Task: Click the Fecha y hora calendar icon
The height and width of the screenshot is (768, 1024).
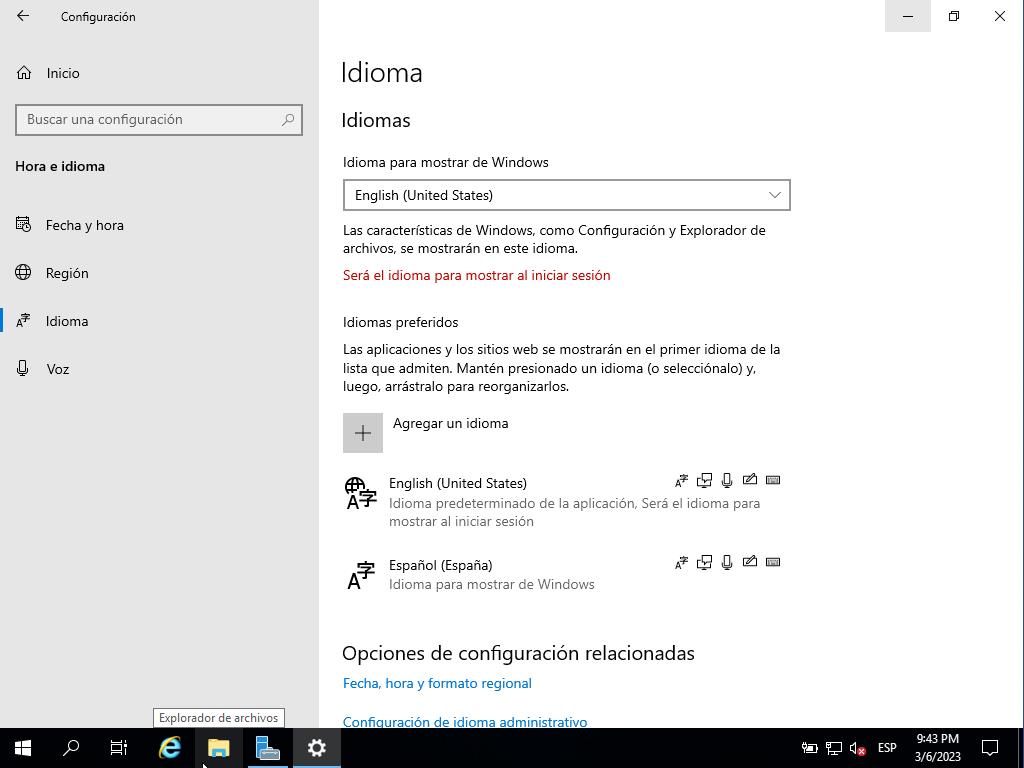Action: (23, 225)
